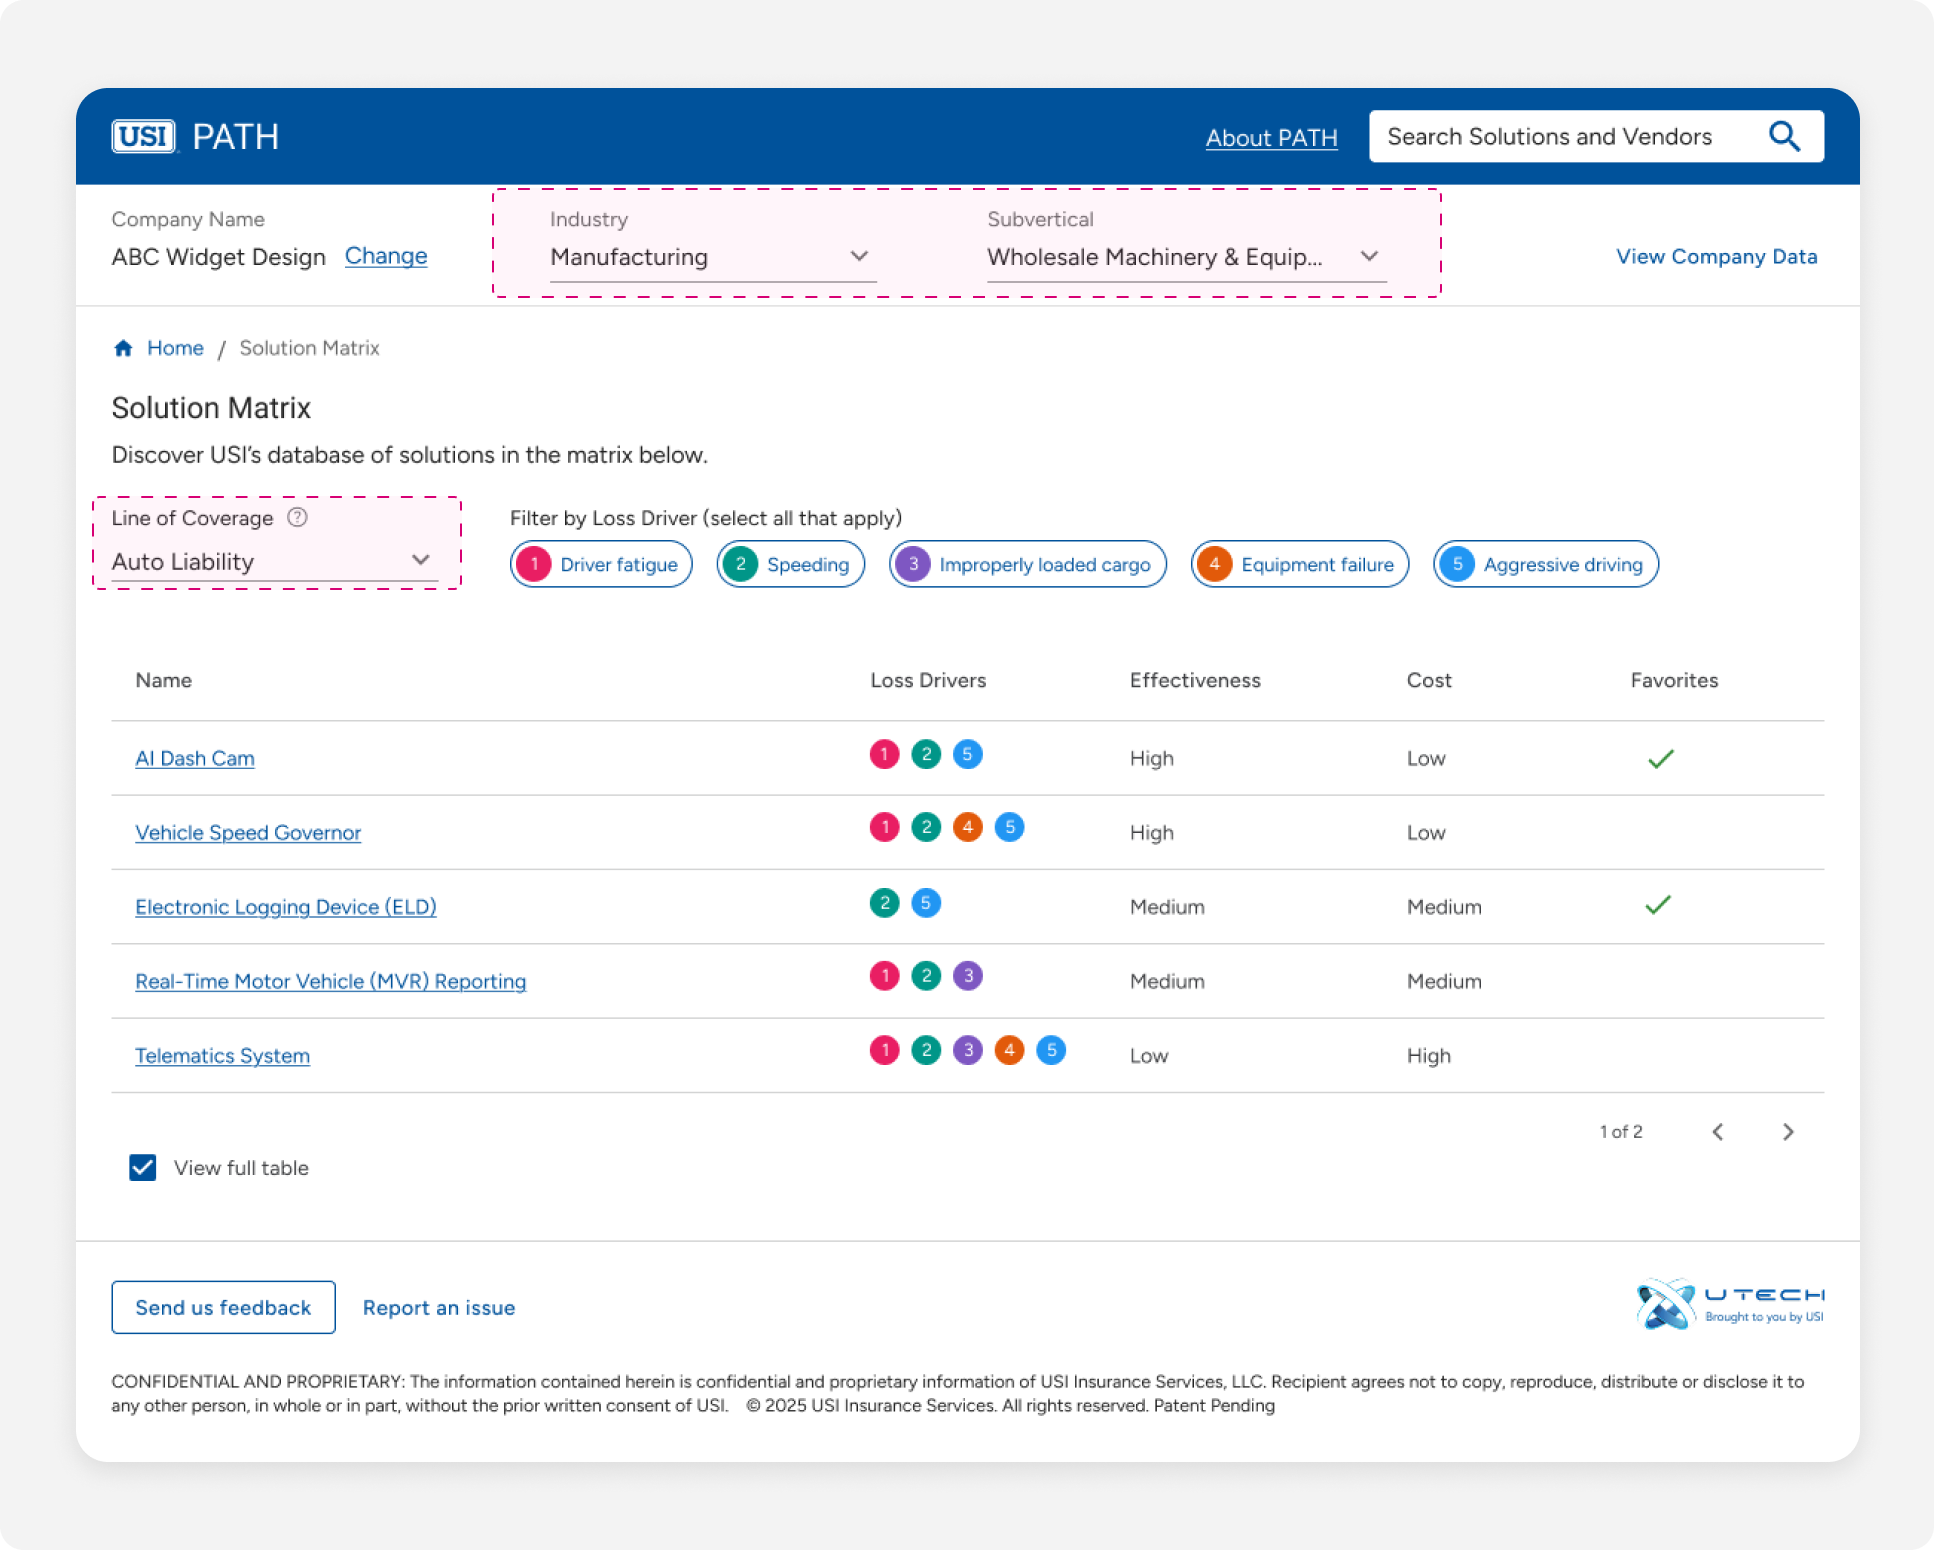Click the Search Solutions and Vendors field

click(x=1597, y=136)
